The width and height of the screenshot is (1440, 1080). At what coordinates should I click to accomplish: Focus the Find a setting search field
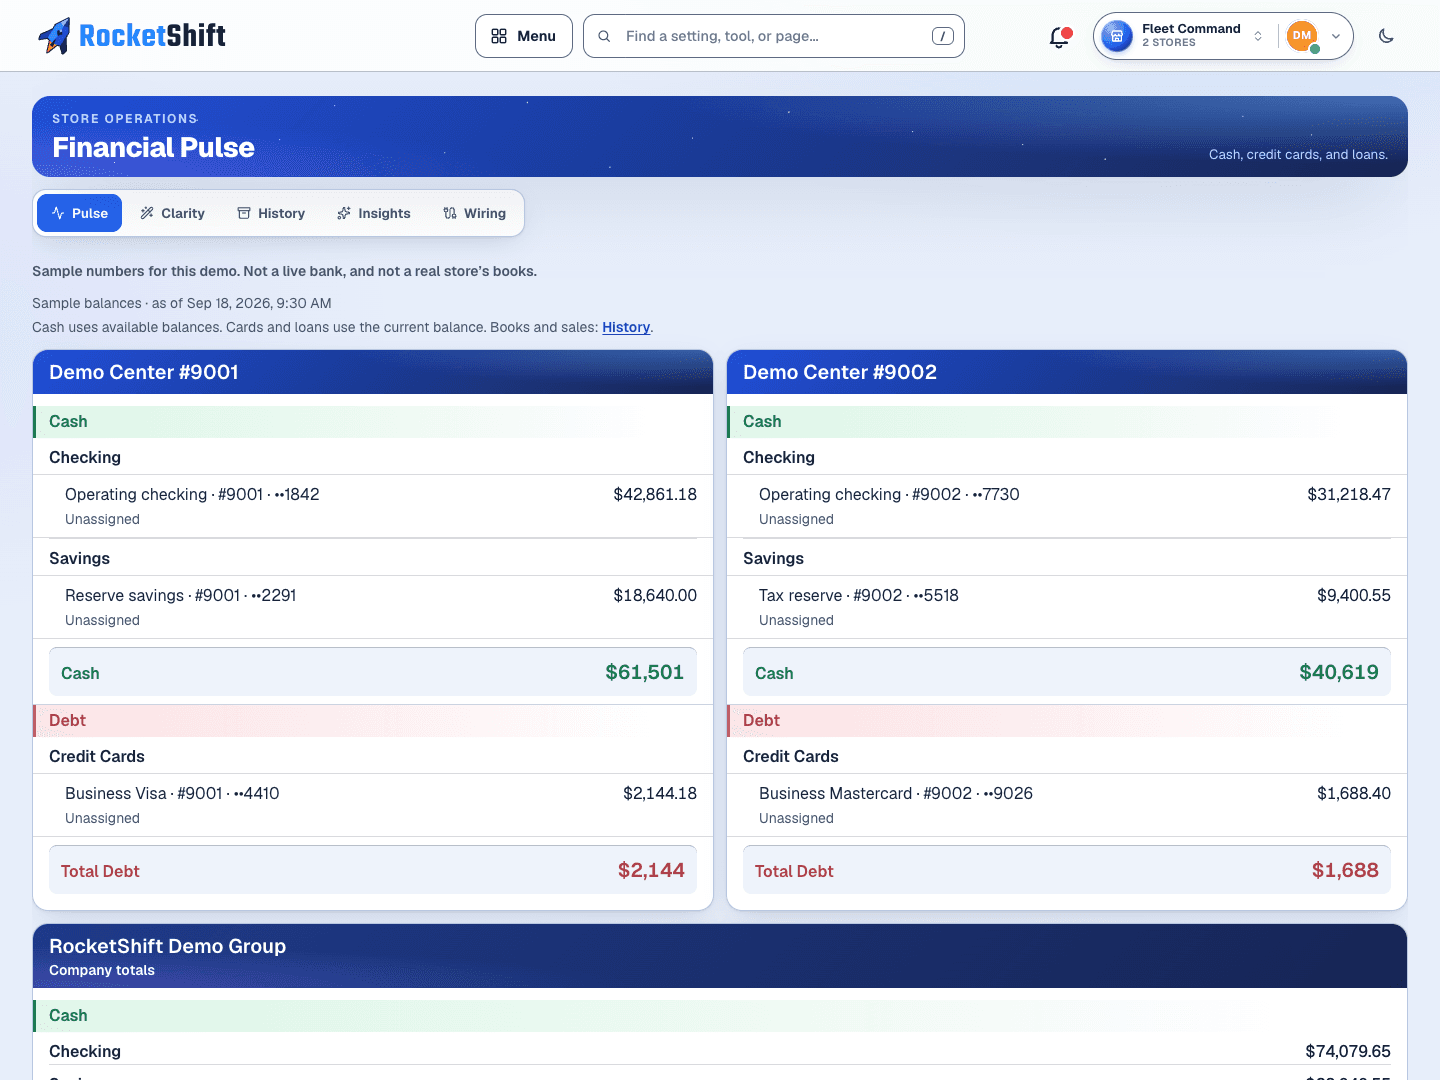pyautogui.click(x=774, y=36)
